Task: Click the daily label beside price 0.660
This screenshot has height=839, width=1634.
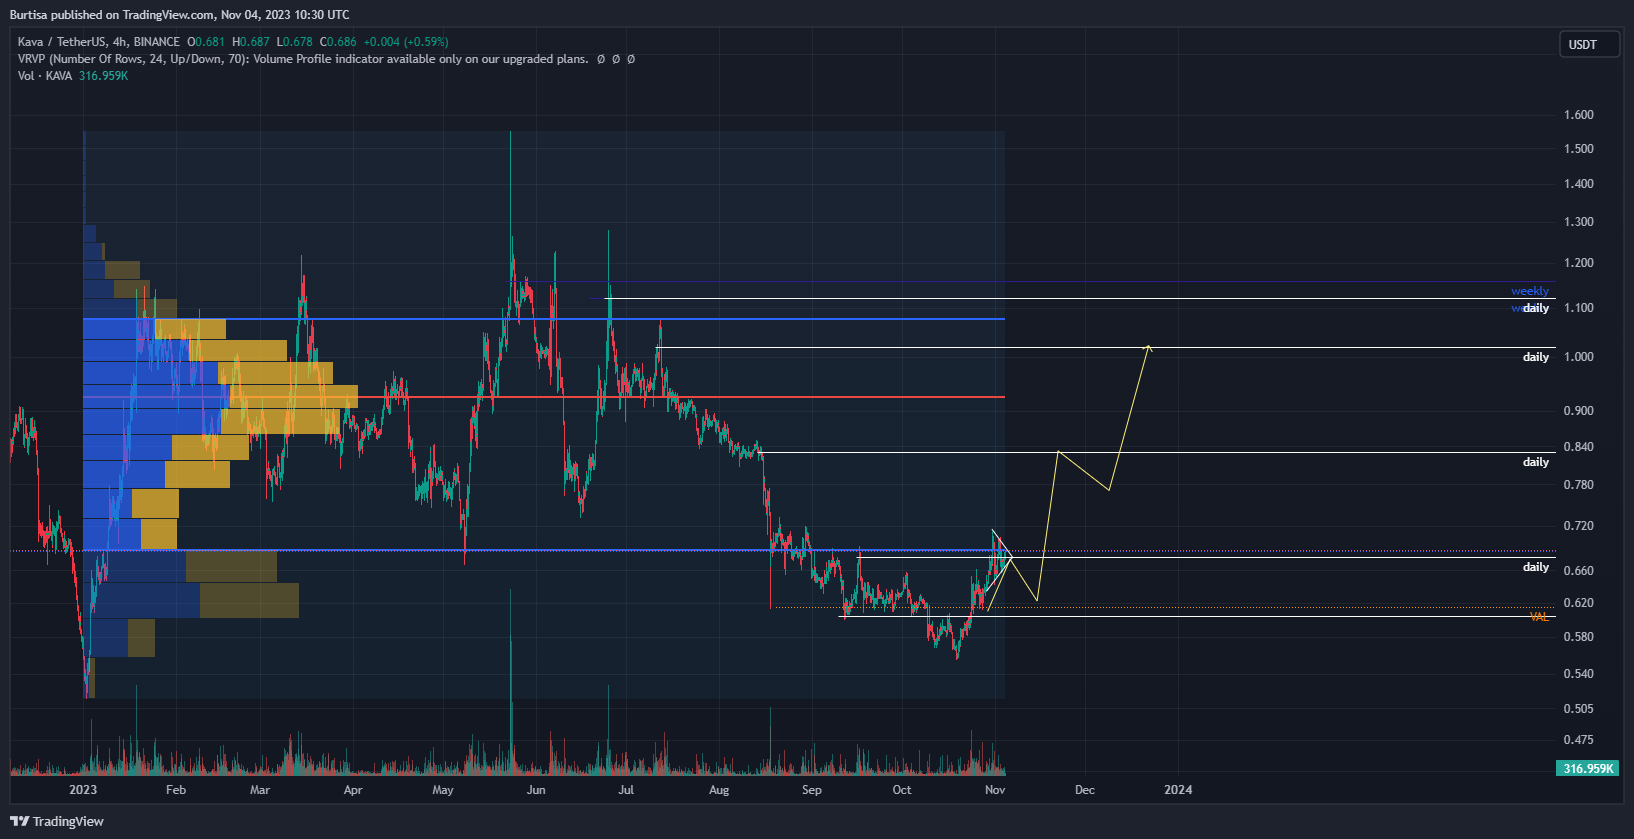Action: [x=1536, y=567]
